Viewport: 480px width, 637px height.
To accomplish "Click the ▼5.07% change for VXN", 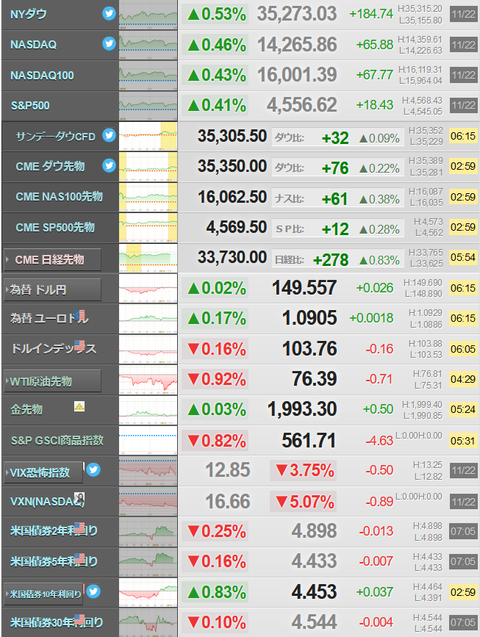I will click(x=304, y=502).
